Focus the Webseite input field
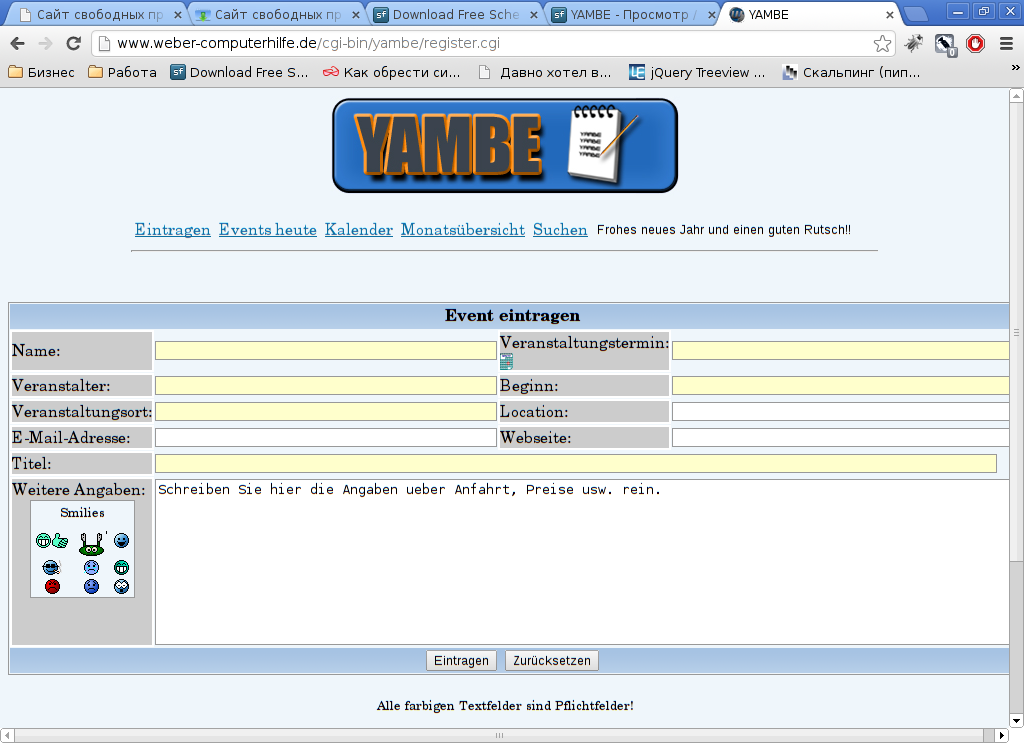Image resolution: width=1024 pixels, height=743 pixels. 841,438
